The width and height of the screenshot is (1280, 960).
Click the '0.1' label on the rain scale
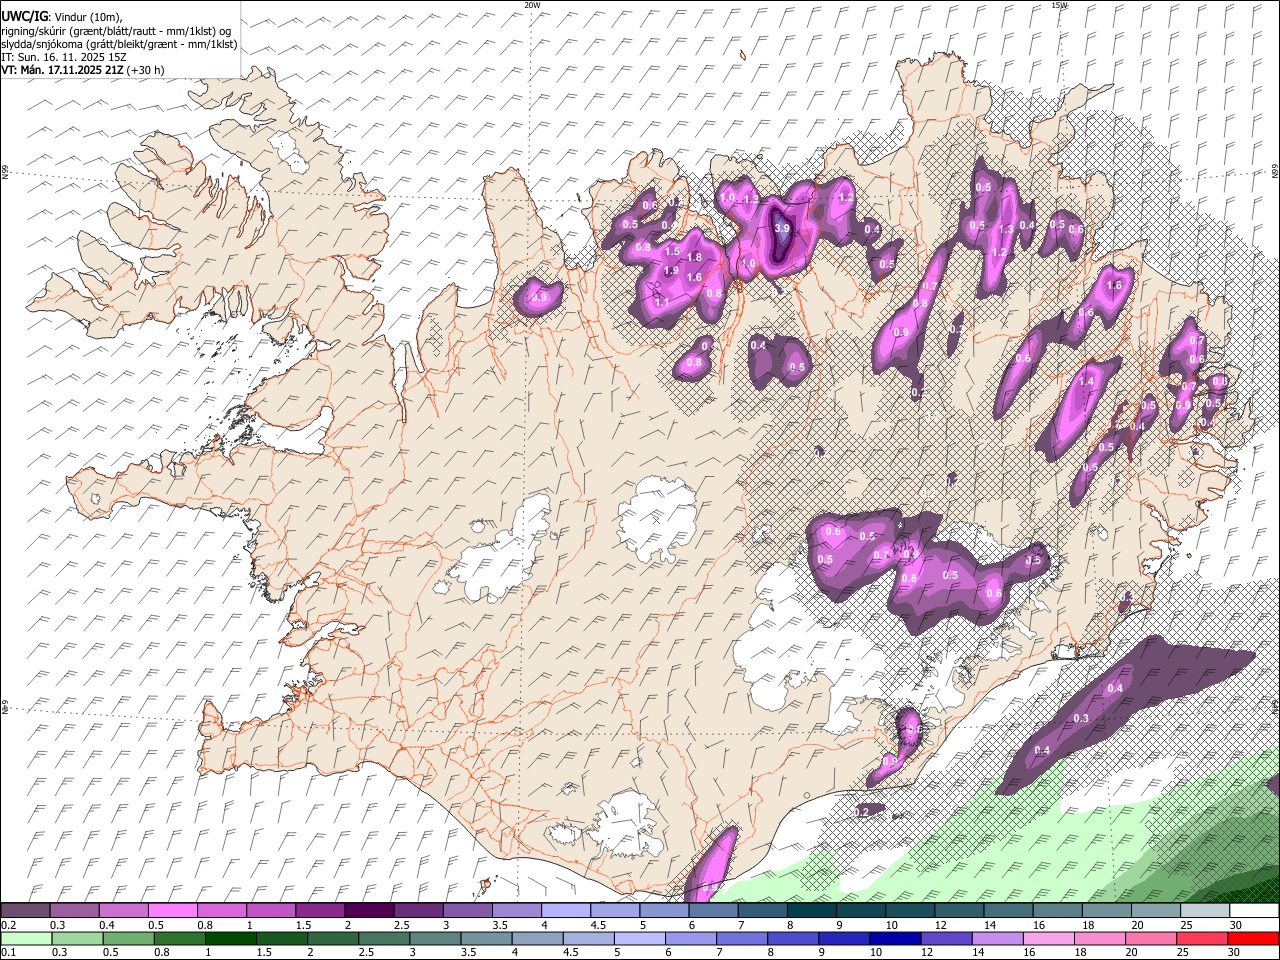(8, 953)
